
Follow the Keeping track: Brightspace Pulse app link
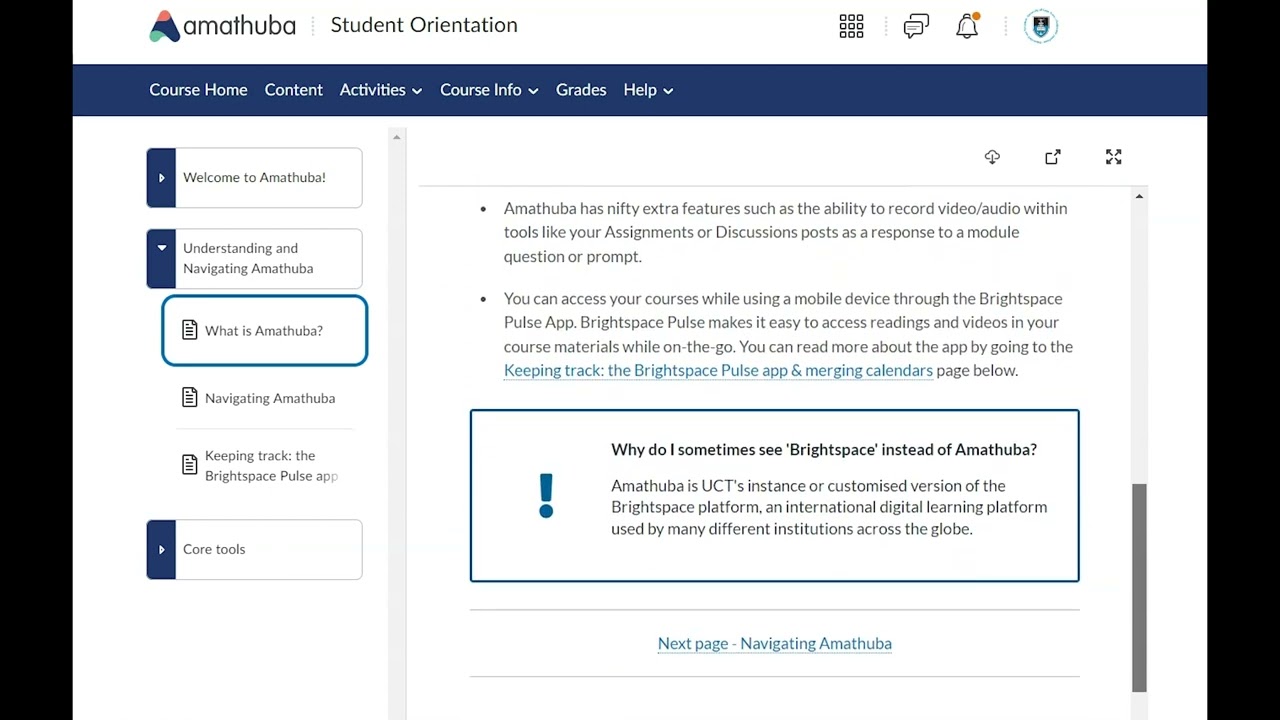coord(718,370)
